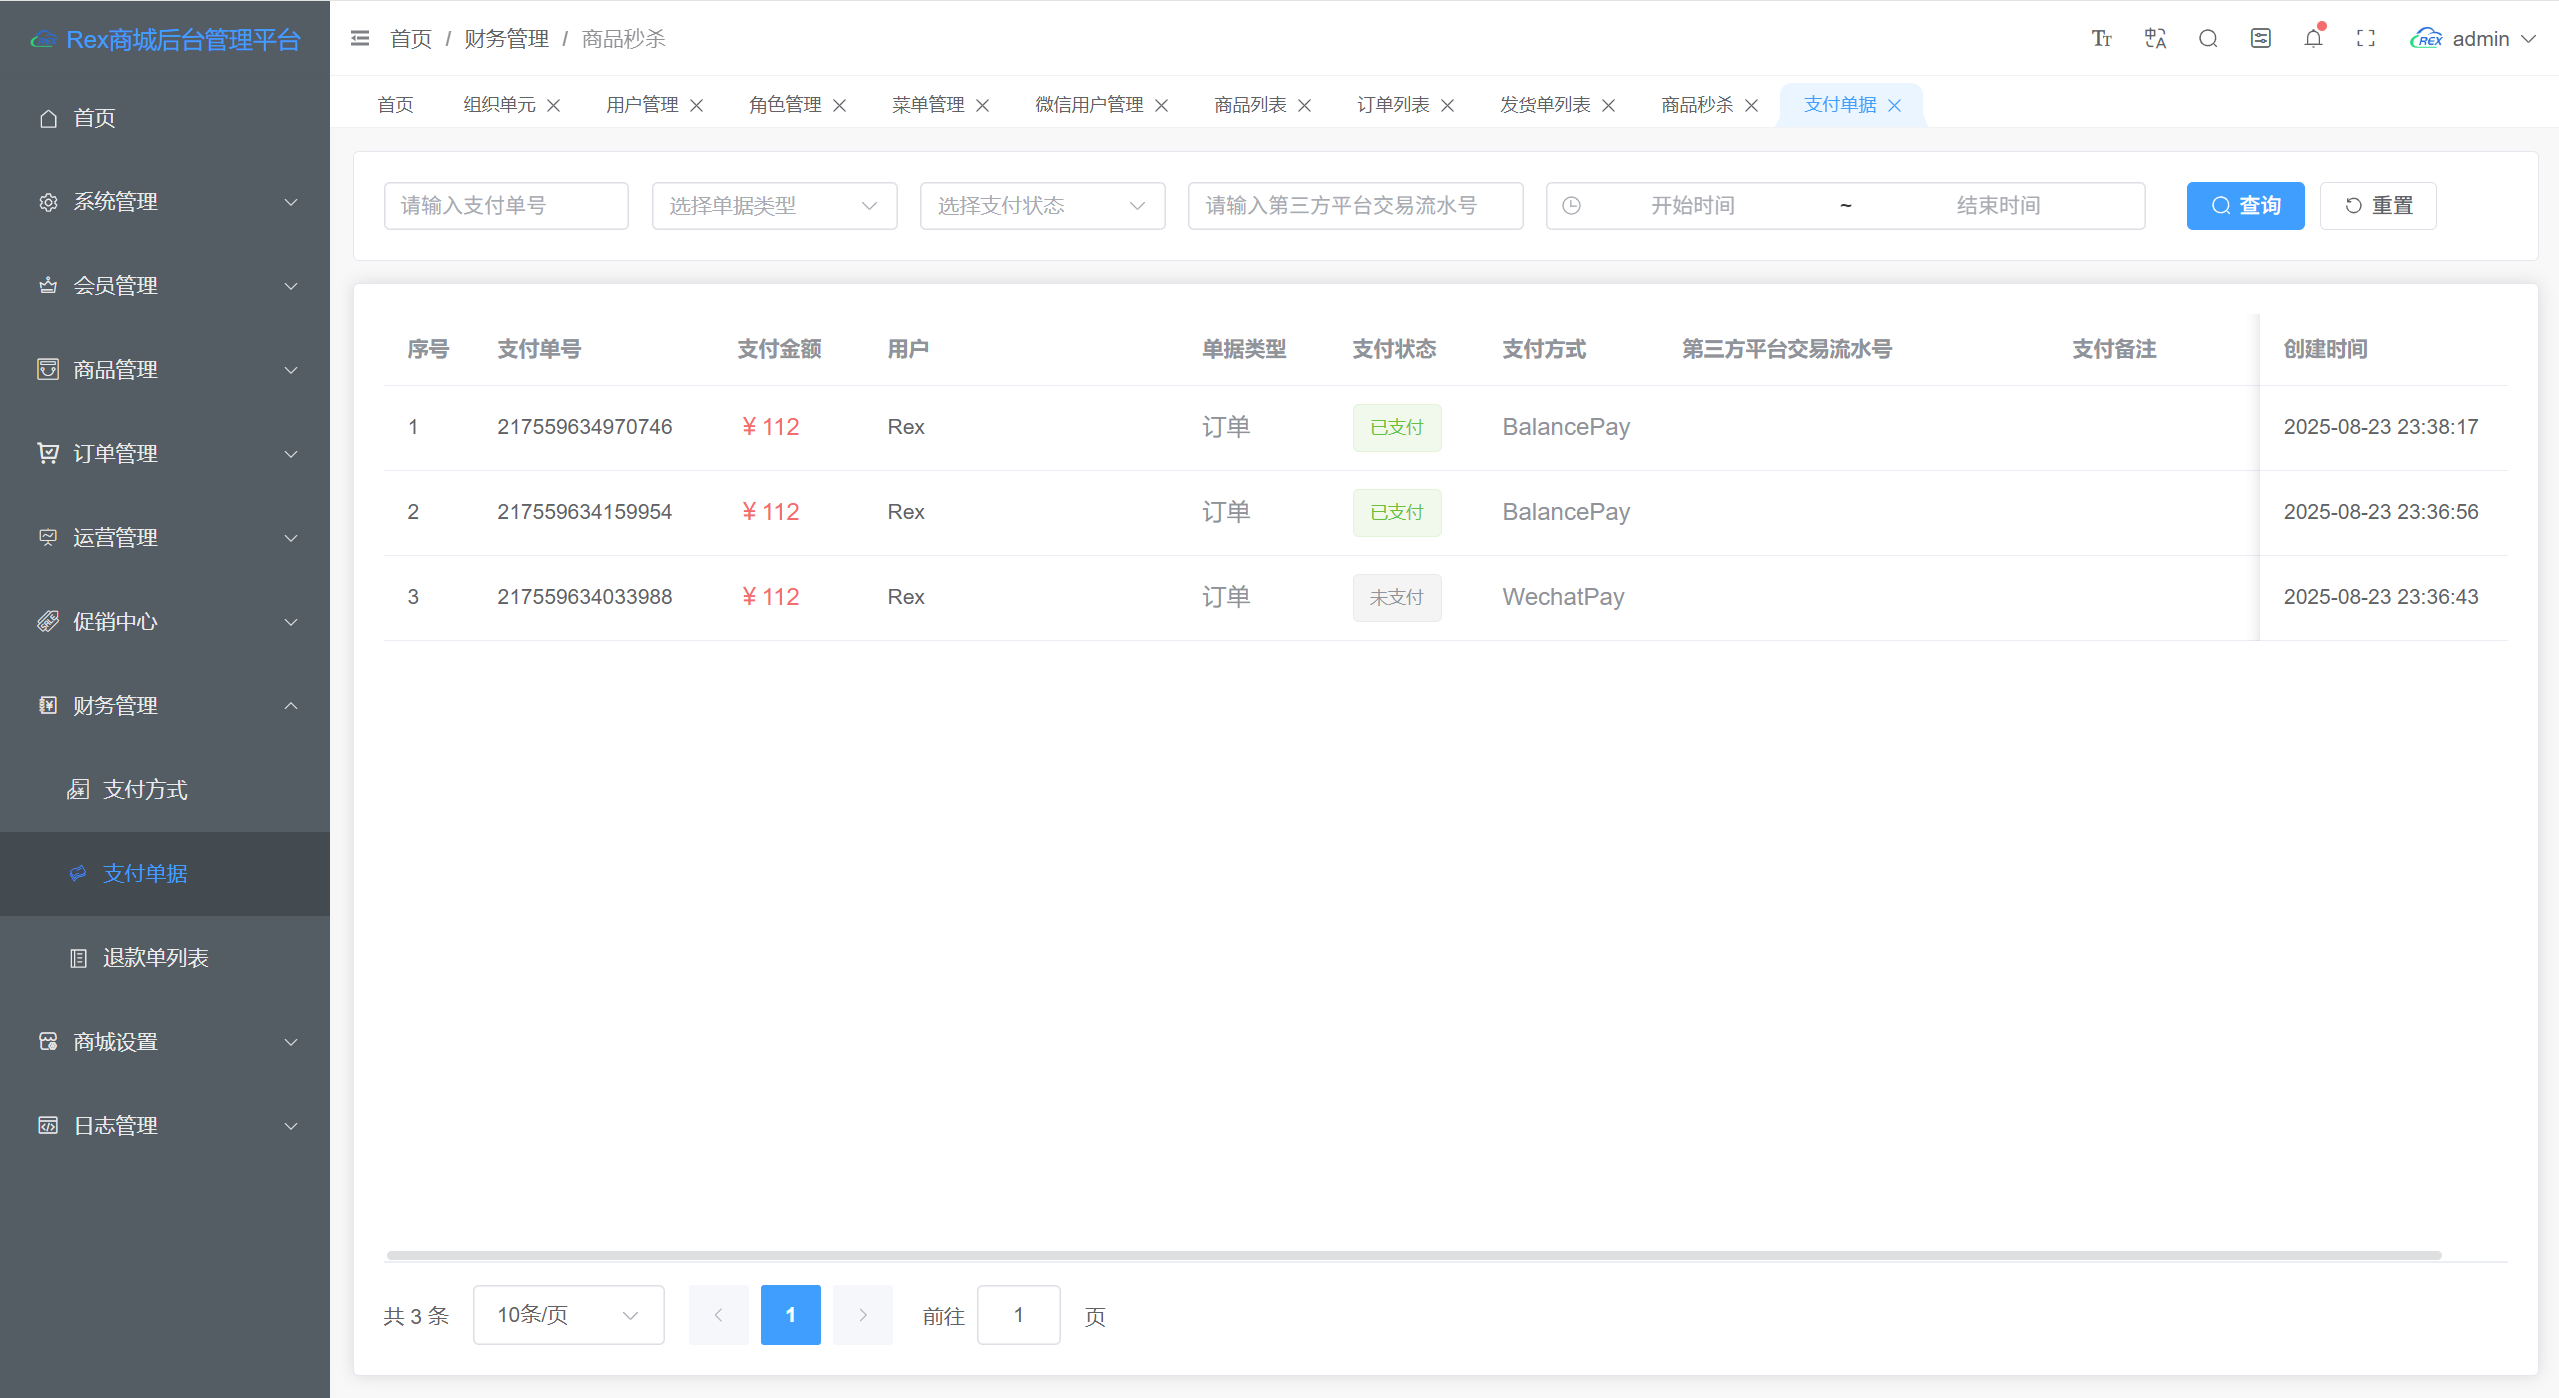Image resolution: width=2559 pixels, height=1398 pixels.
Task: Open the 选择支付状态 dropdown
Action: click(x=1042, y=206)
